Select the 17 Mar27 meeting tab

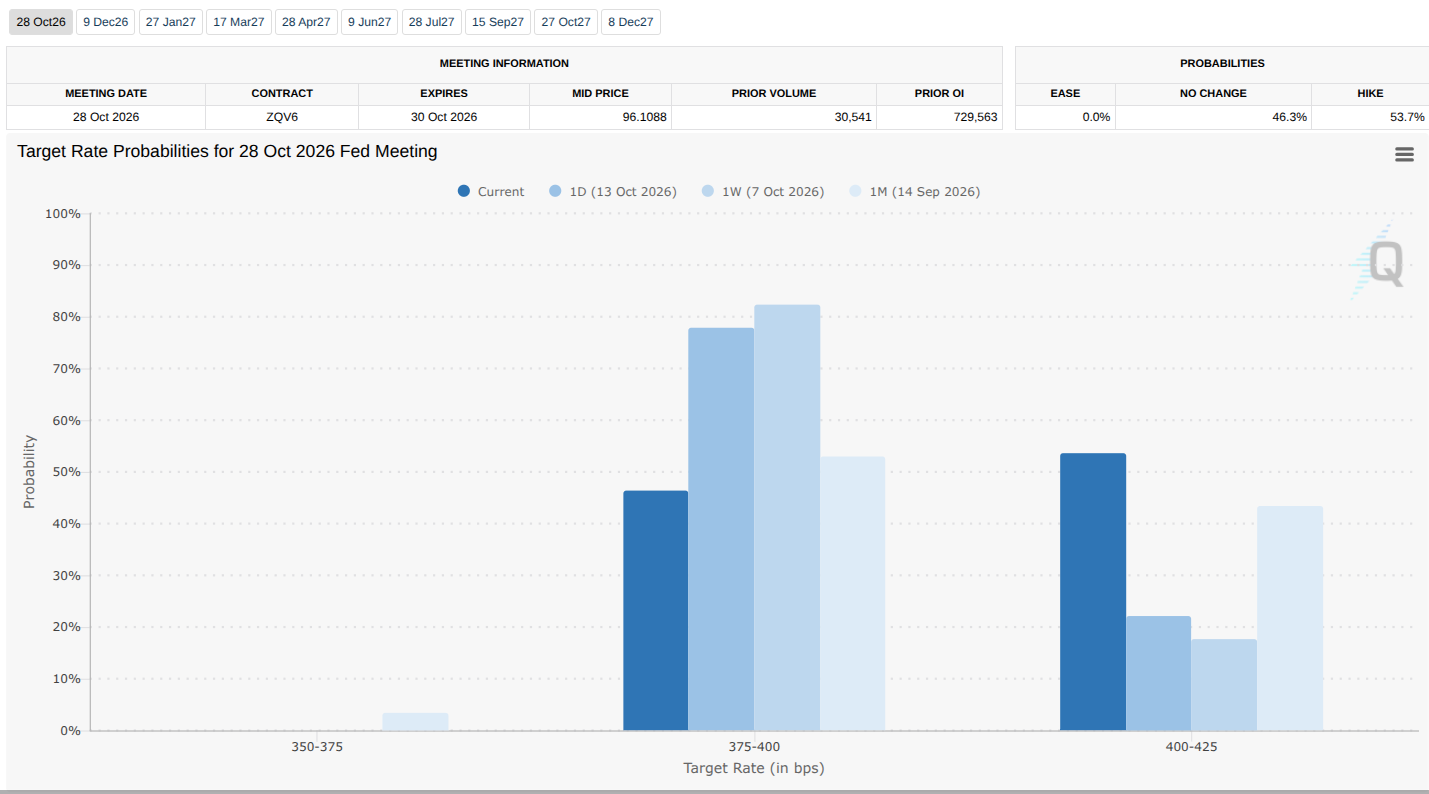(239, 22)
